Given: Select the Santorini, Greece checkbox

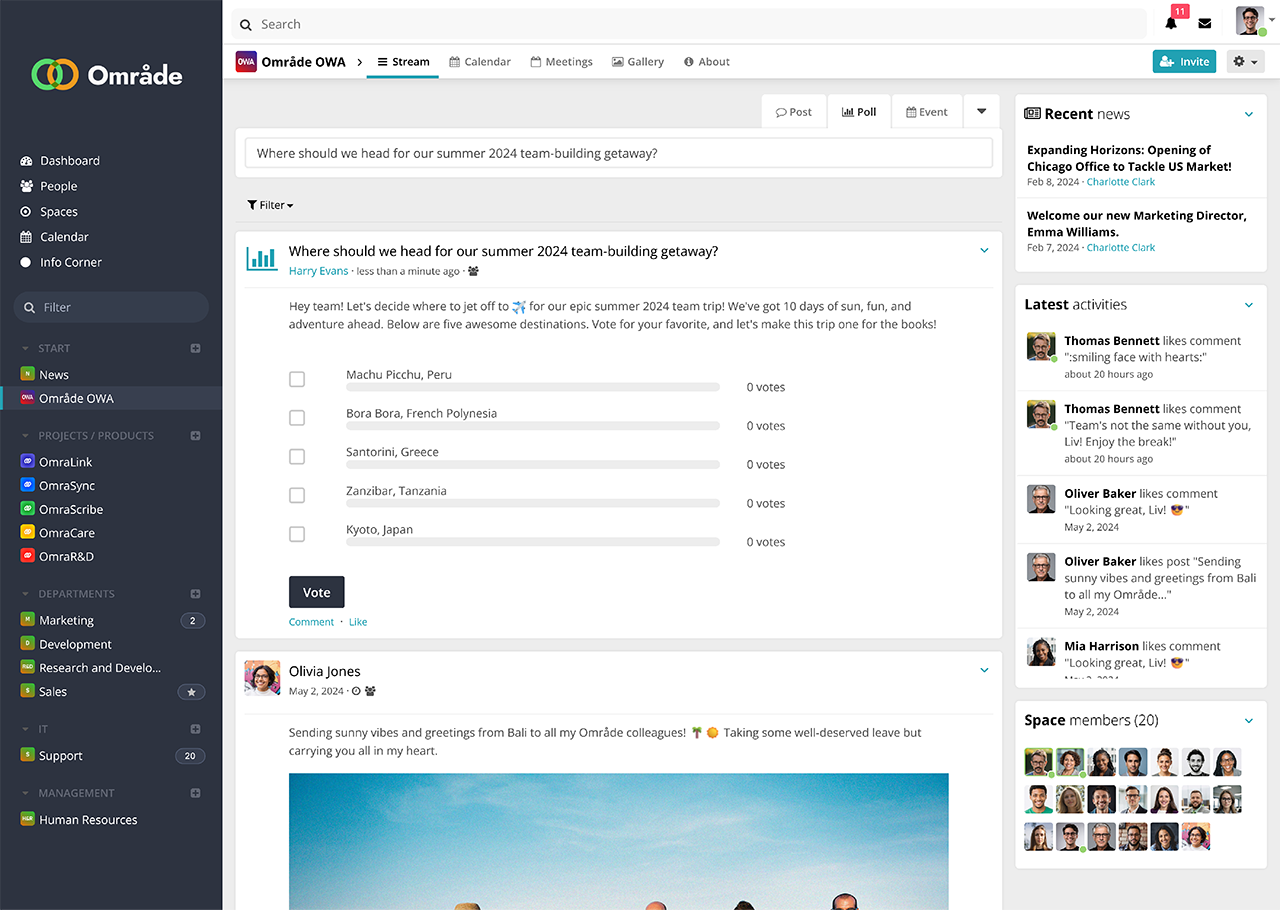Looking at the screenshot, I should pyautogui.click(x=297, y=457).
